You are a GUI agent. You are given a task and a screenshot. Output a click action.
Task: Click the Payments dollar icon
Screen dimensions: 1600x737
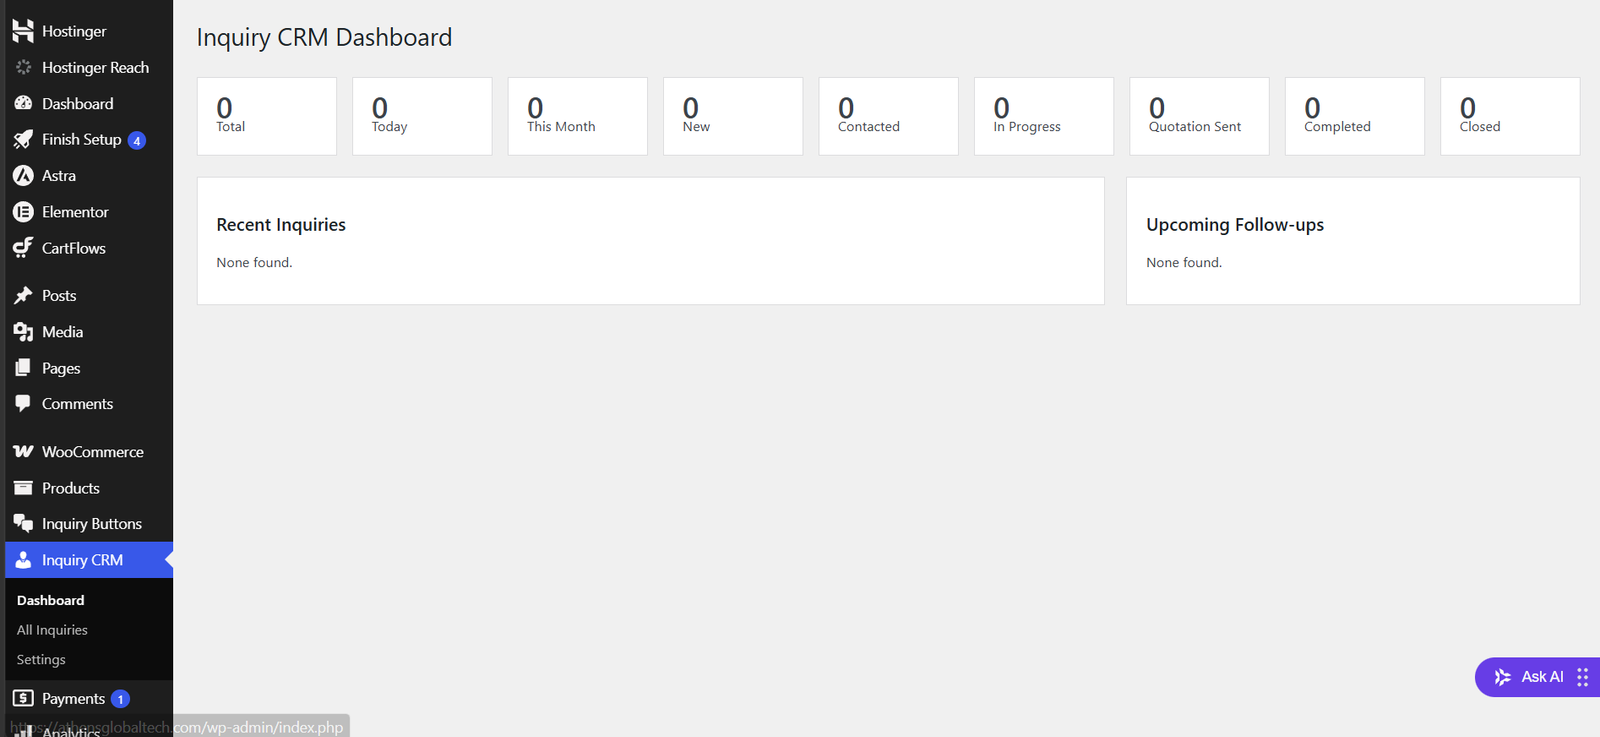pyautogui.click(x=23, y=698)
